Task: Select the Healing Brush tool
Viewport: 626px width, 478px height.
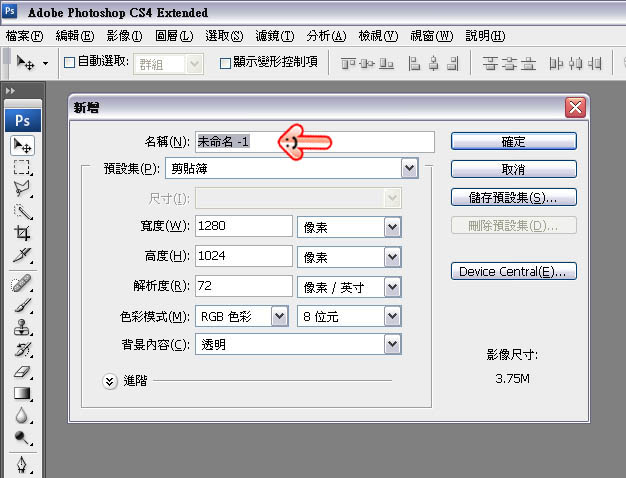Action: 22,283
